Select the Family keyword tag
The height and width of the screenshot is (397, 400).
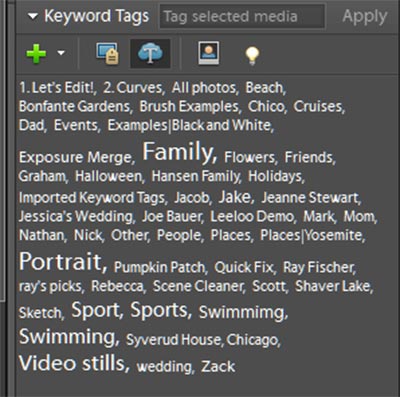tap(179, 152)
